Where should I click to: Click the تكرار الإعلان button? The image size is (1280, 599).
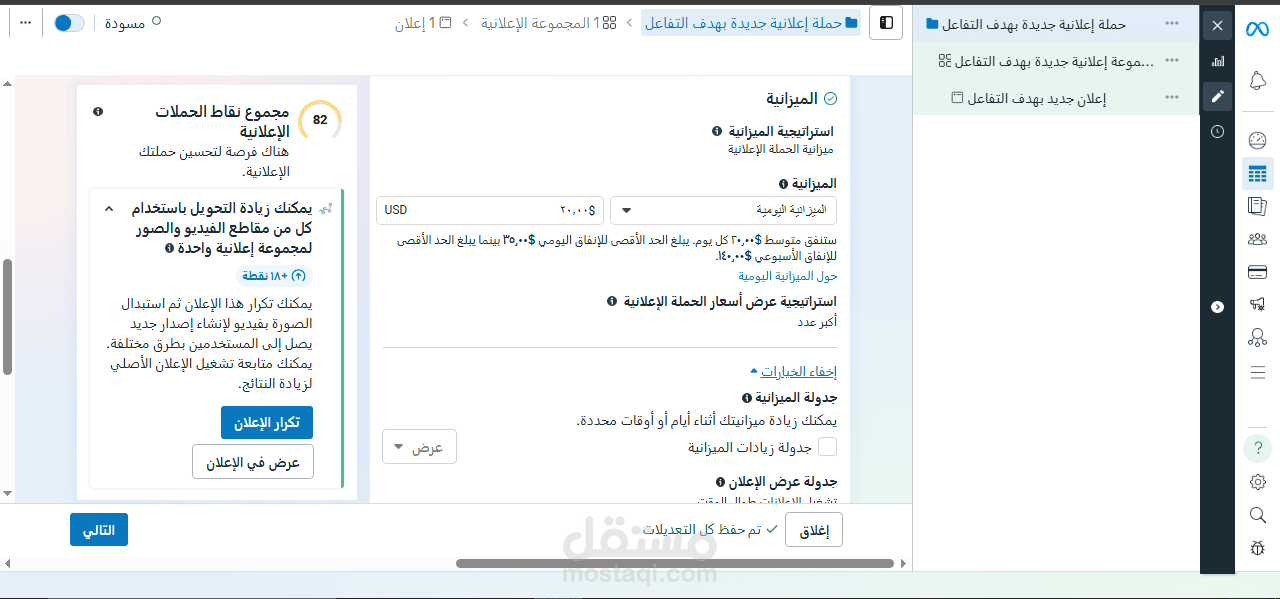tap(267, 423)
